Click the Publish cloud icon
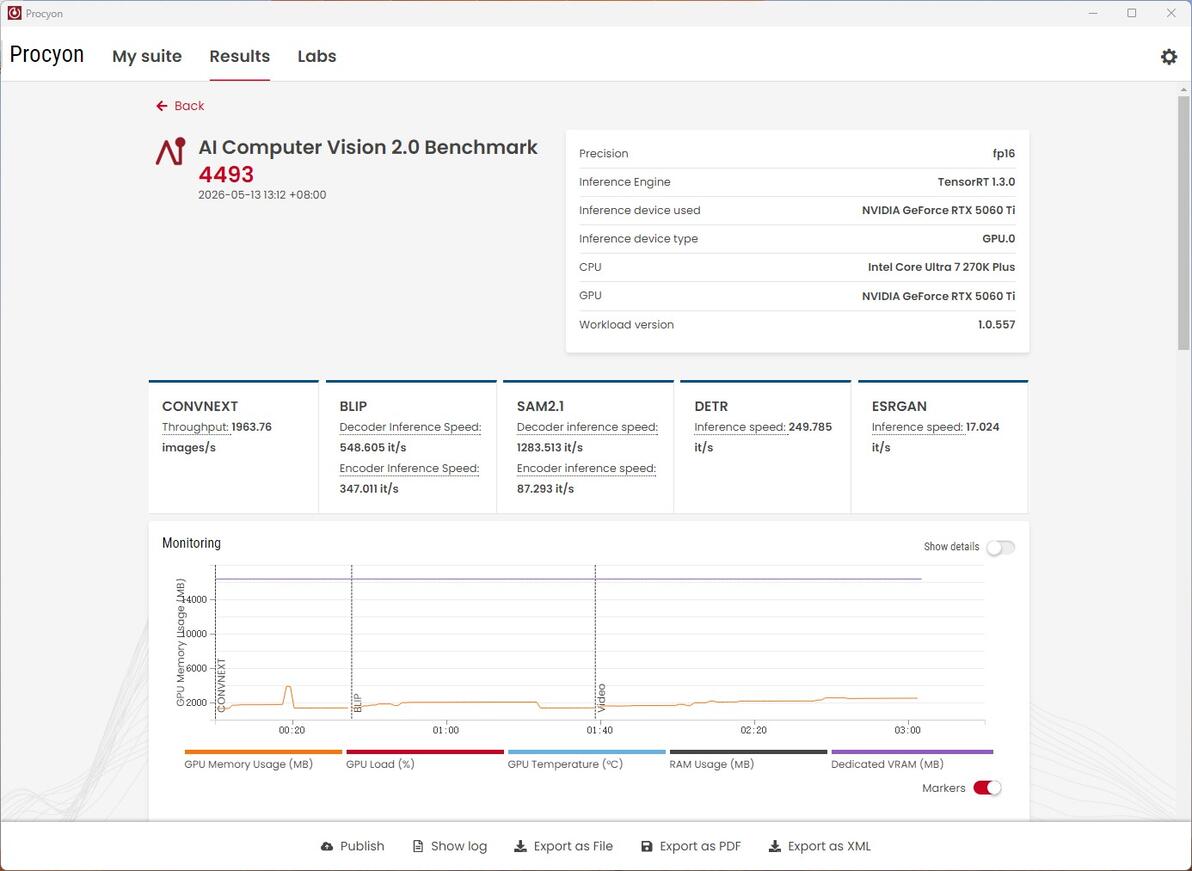 327,846
